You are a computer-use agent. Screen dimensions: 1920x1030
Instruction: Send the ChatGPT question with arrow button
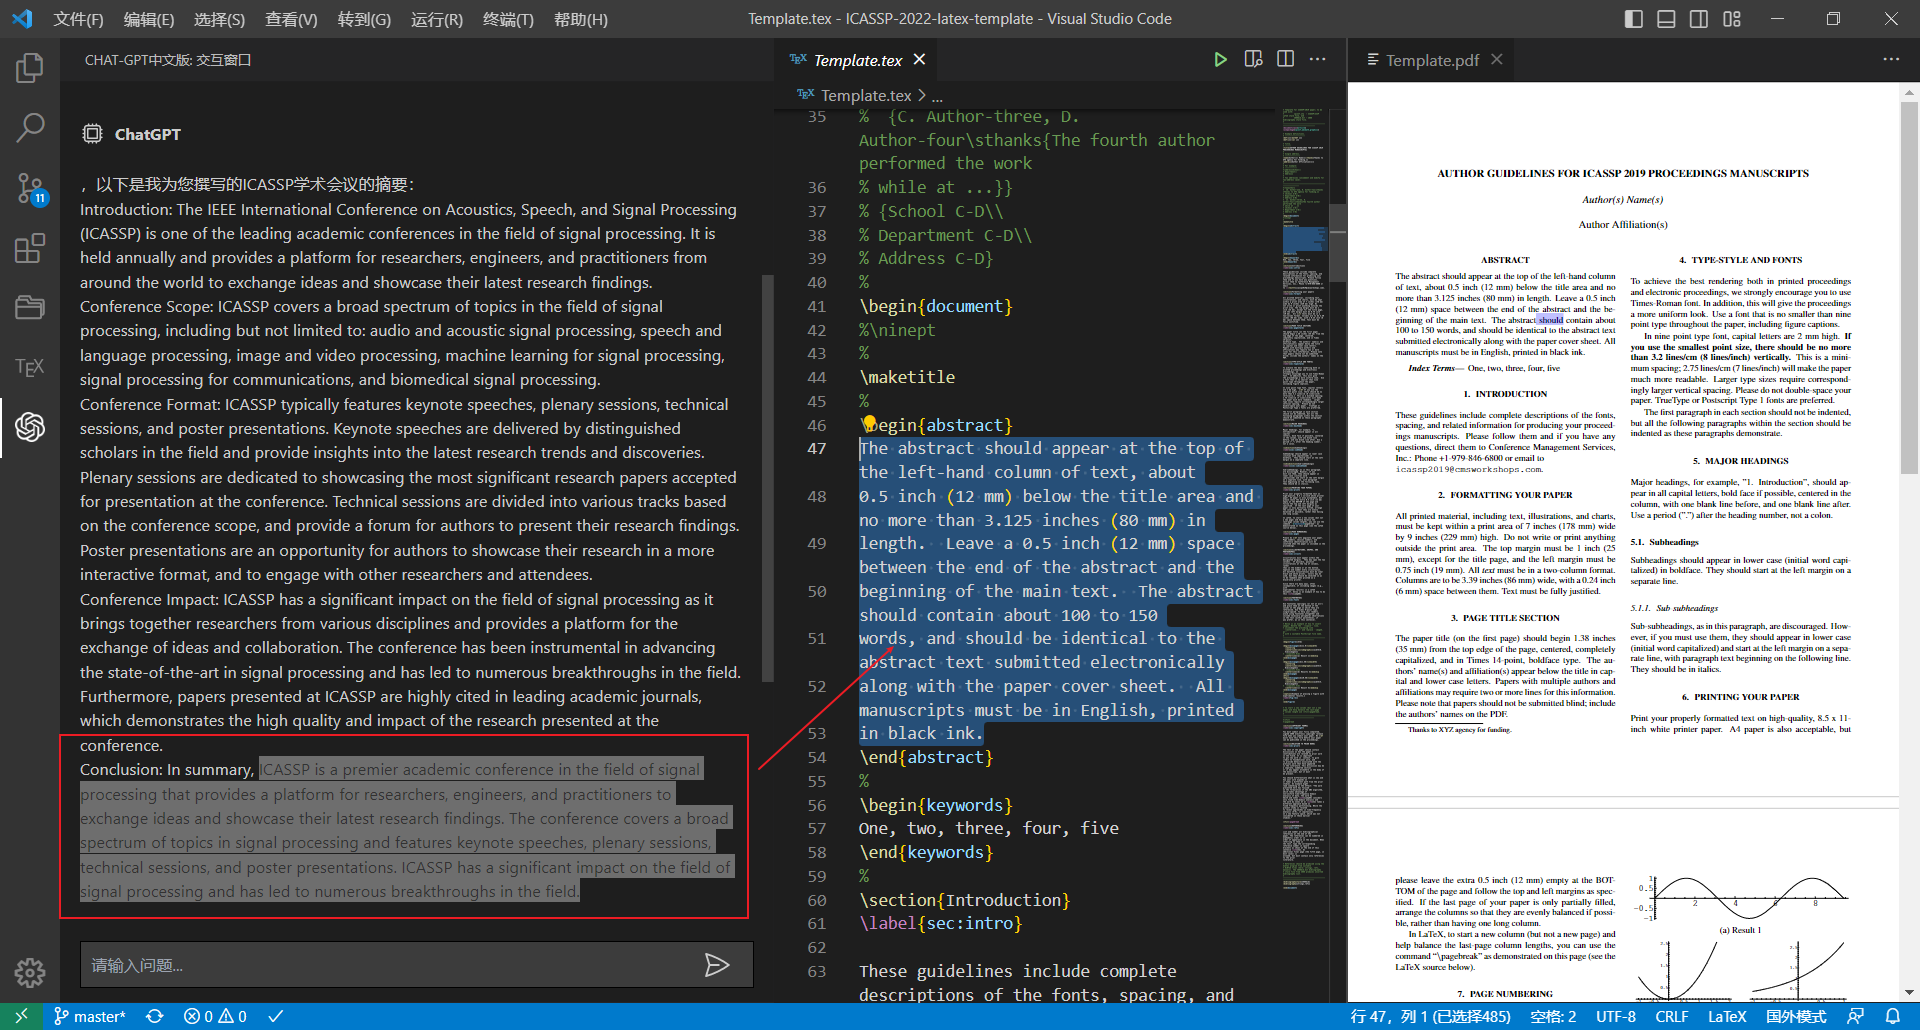coord(716,965)
